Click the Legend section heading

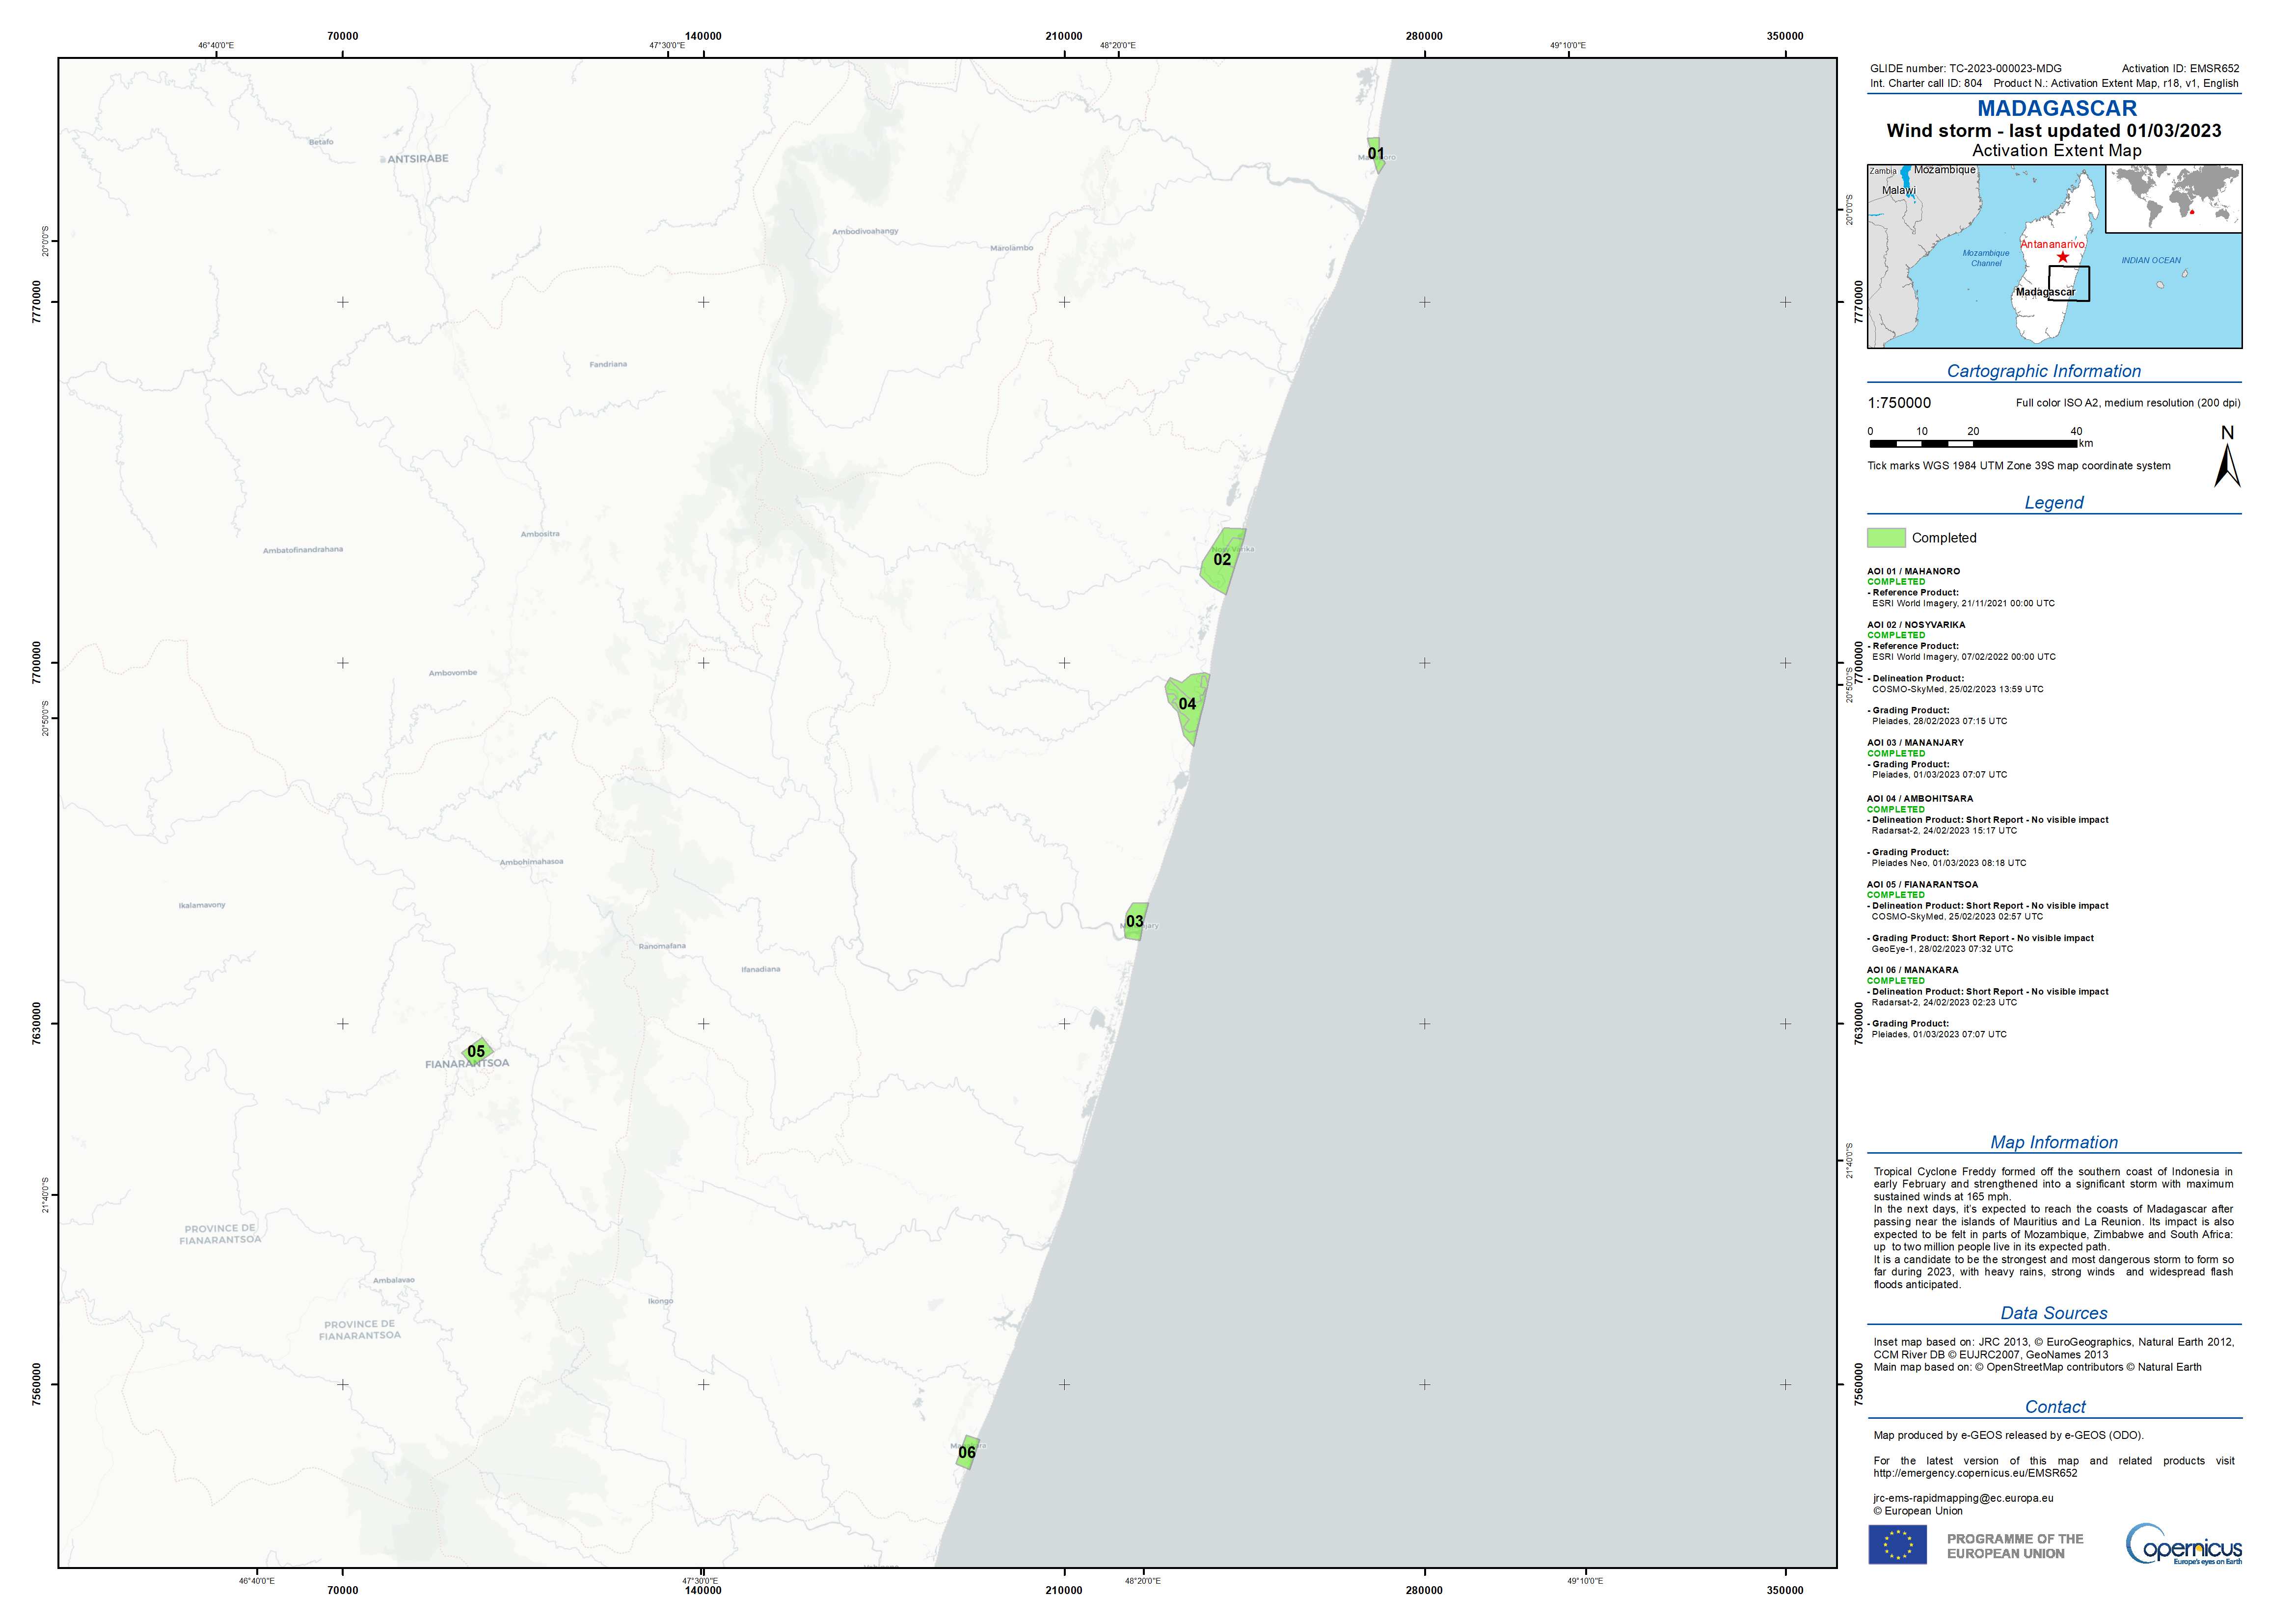pyautogui.click(x=2053, y=503)
